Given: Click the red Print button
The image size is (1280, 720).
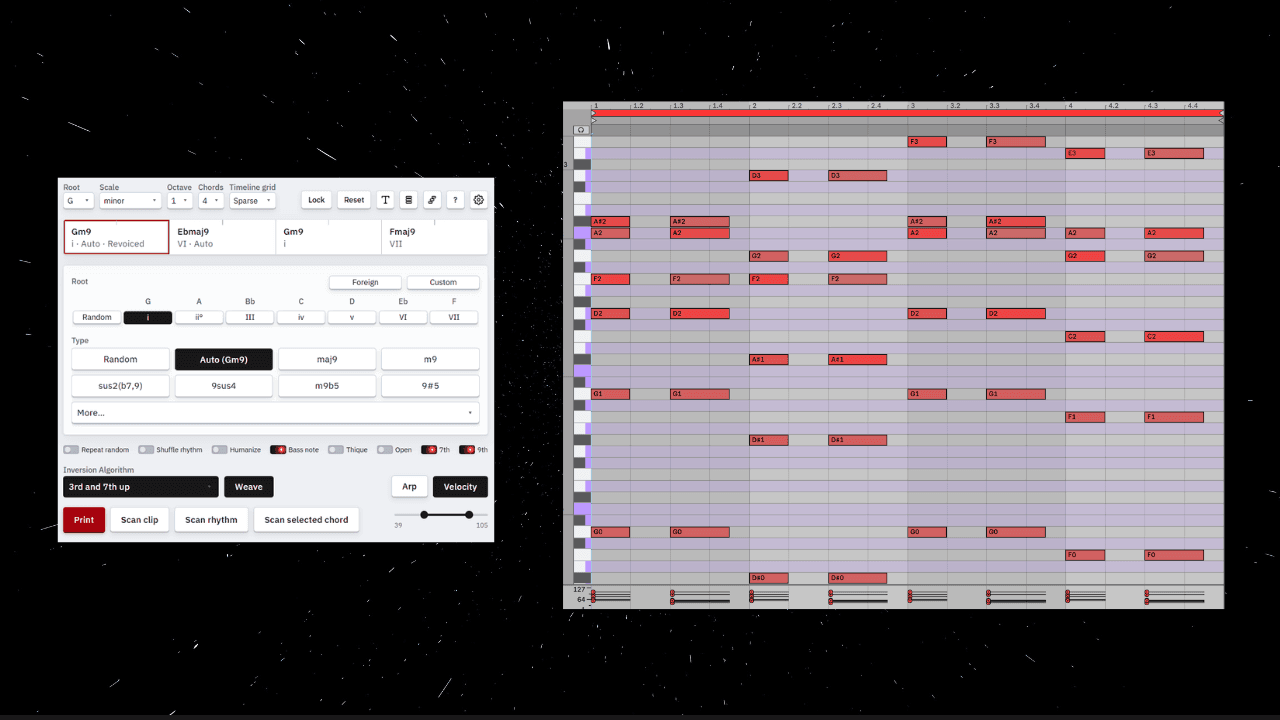Looking at the screenshot, I should coord(84,520).
